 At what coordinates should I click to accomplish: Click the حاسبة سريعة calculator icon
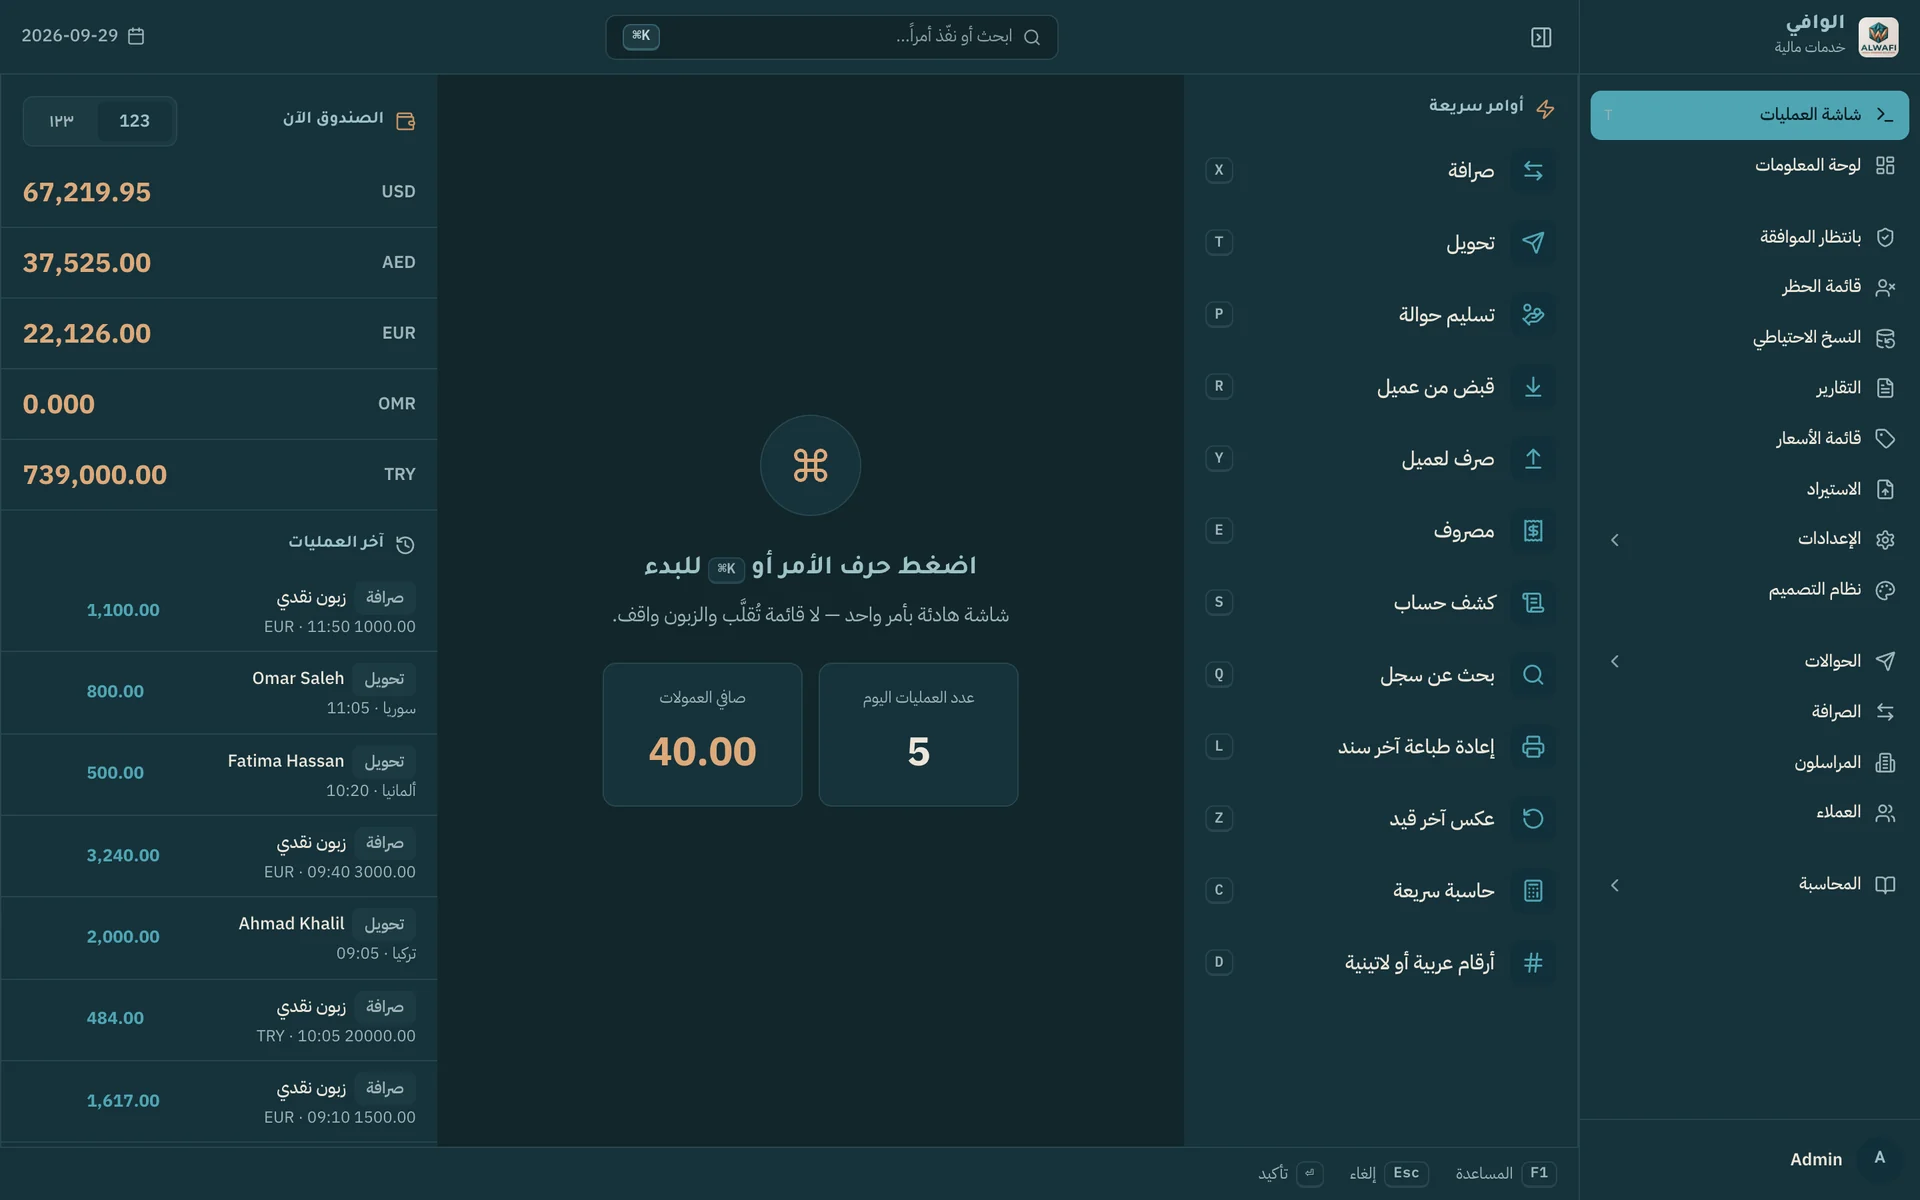tap(1533, 891)
